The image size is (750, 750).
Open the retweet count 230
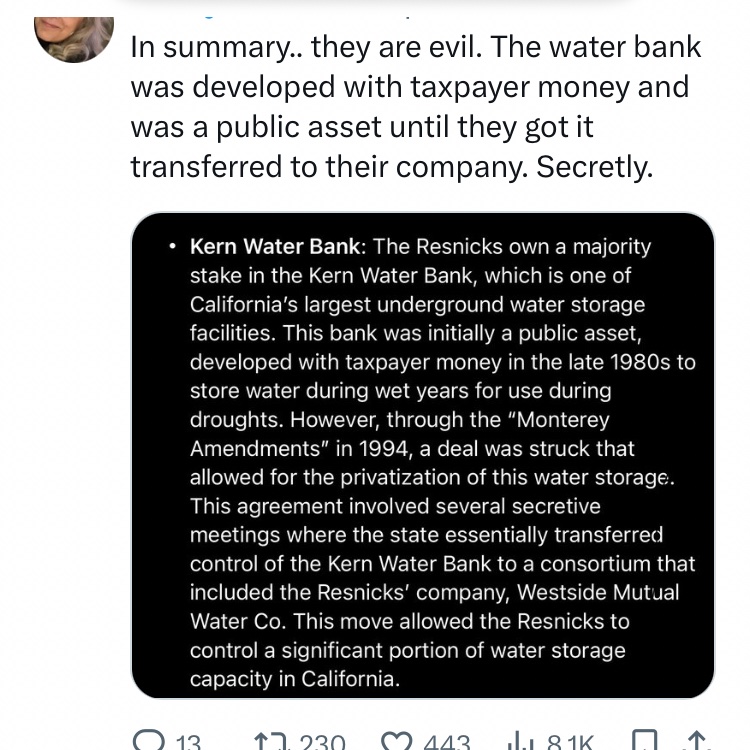(322, 742)
